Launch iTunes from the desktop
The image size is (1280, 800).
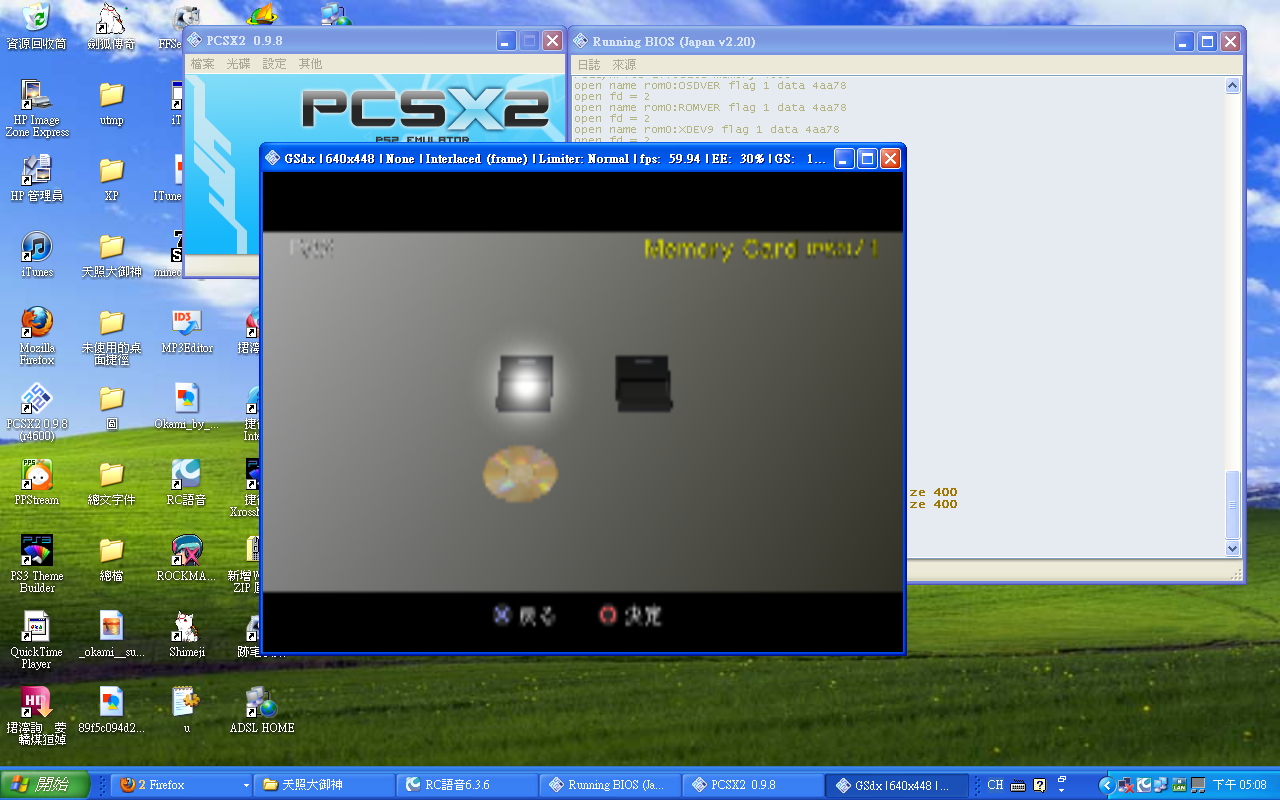click(x=37, y=254)
